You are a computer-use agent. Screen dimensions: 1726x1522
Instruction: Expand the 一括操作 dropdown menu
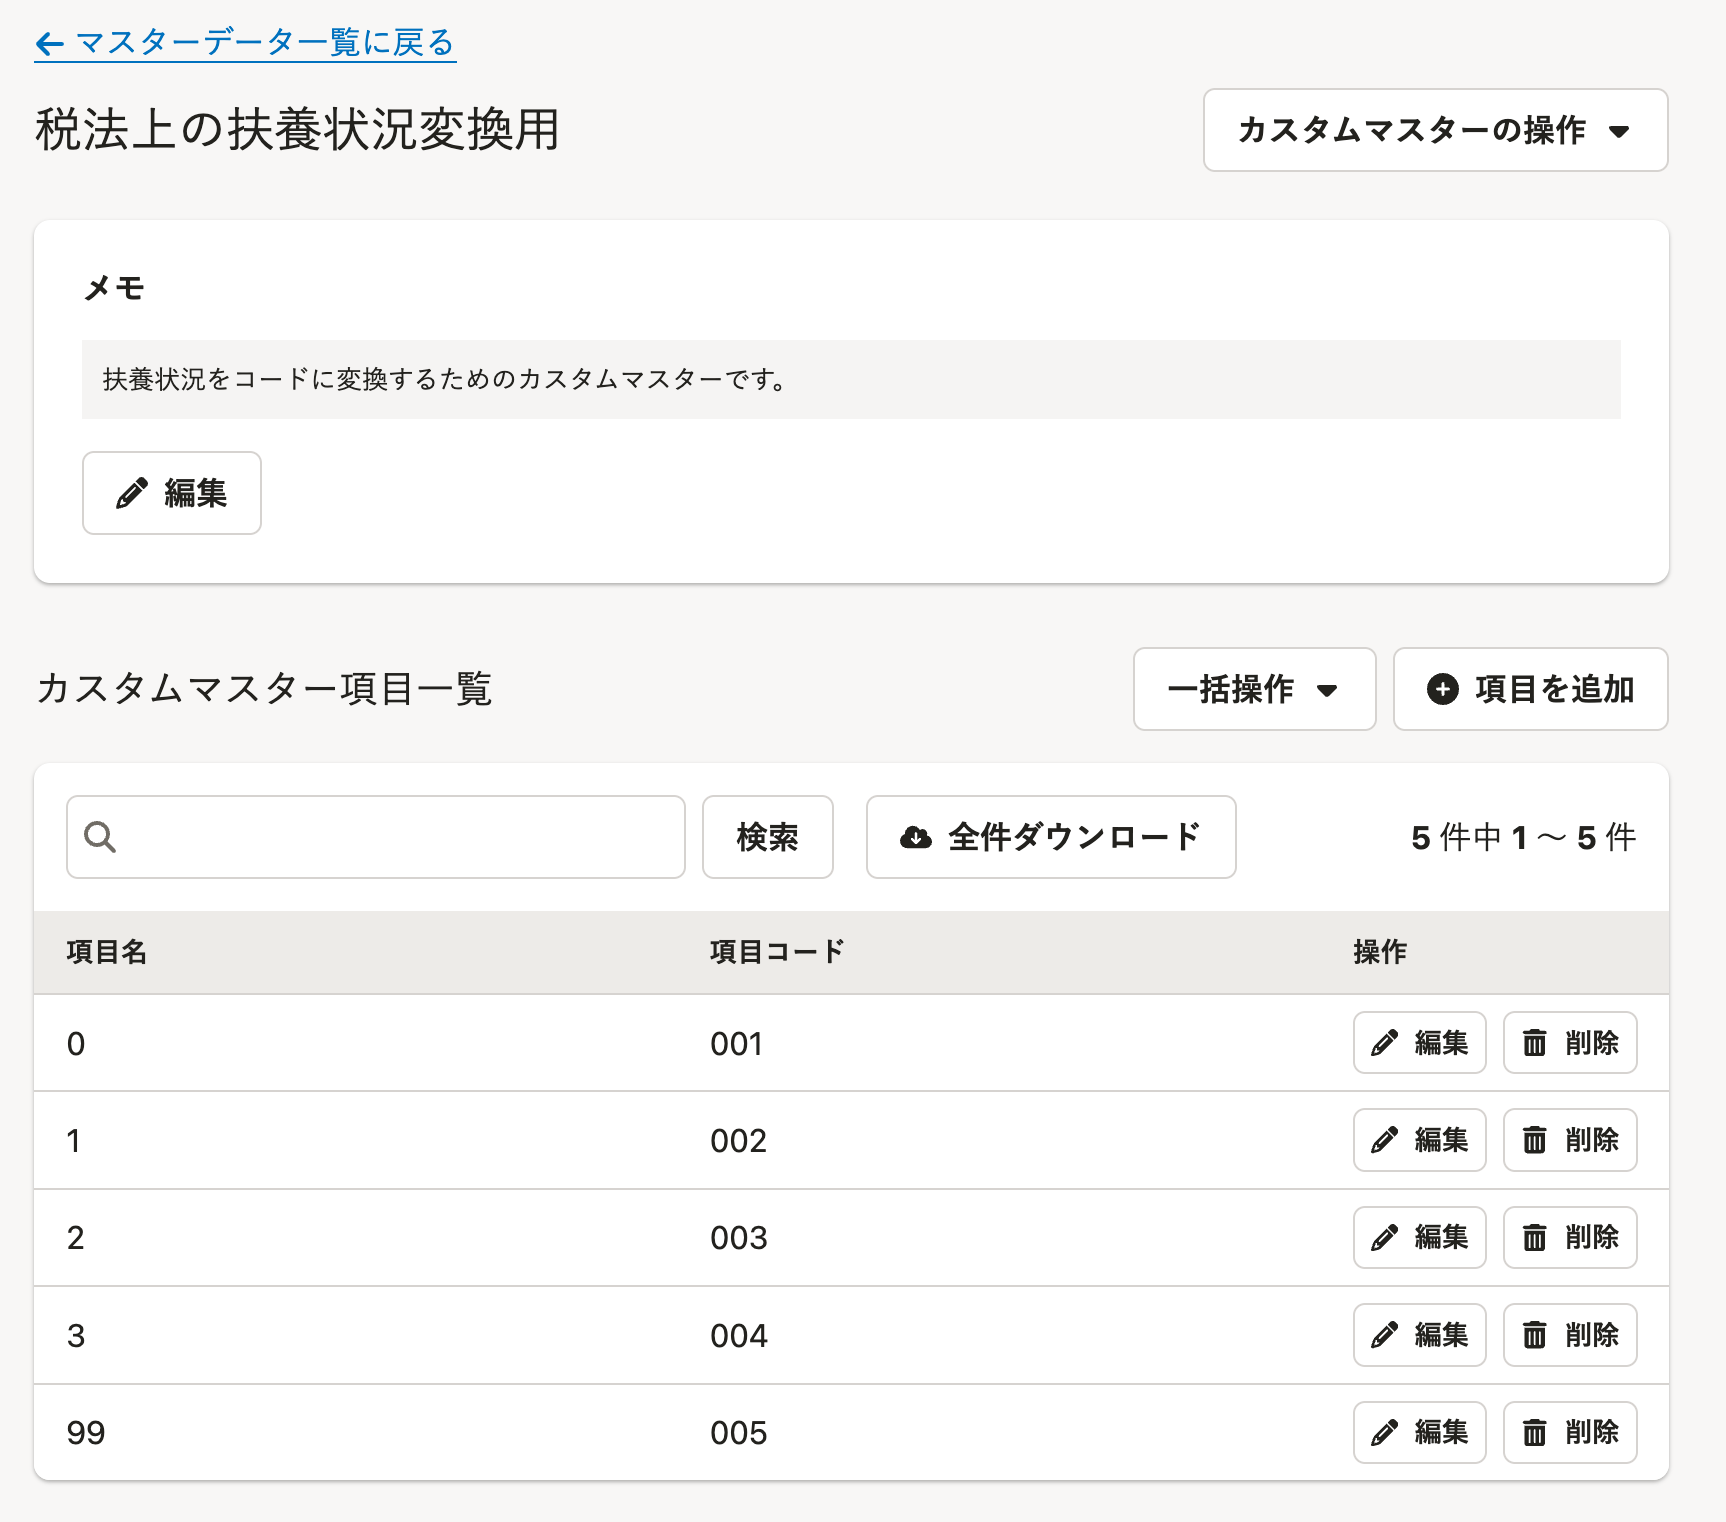tap(1254, 689)
